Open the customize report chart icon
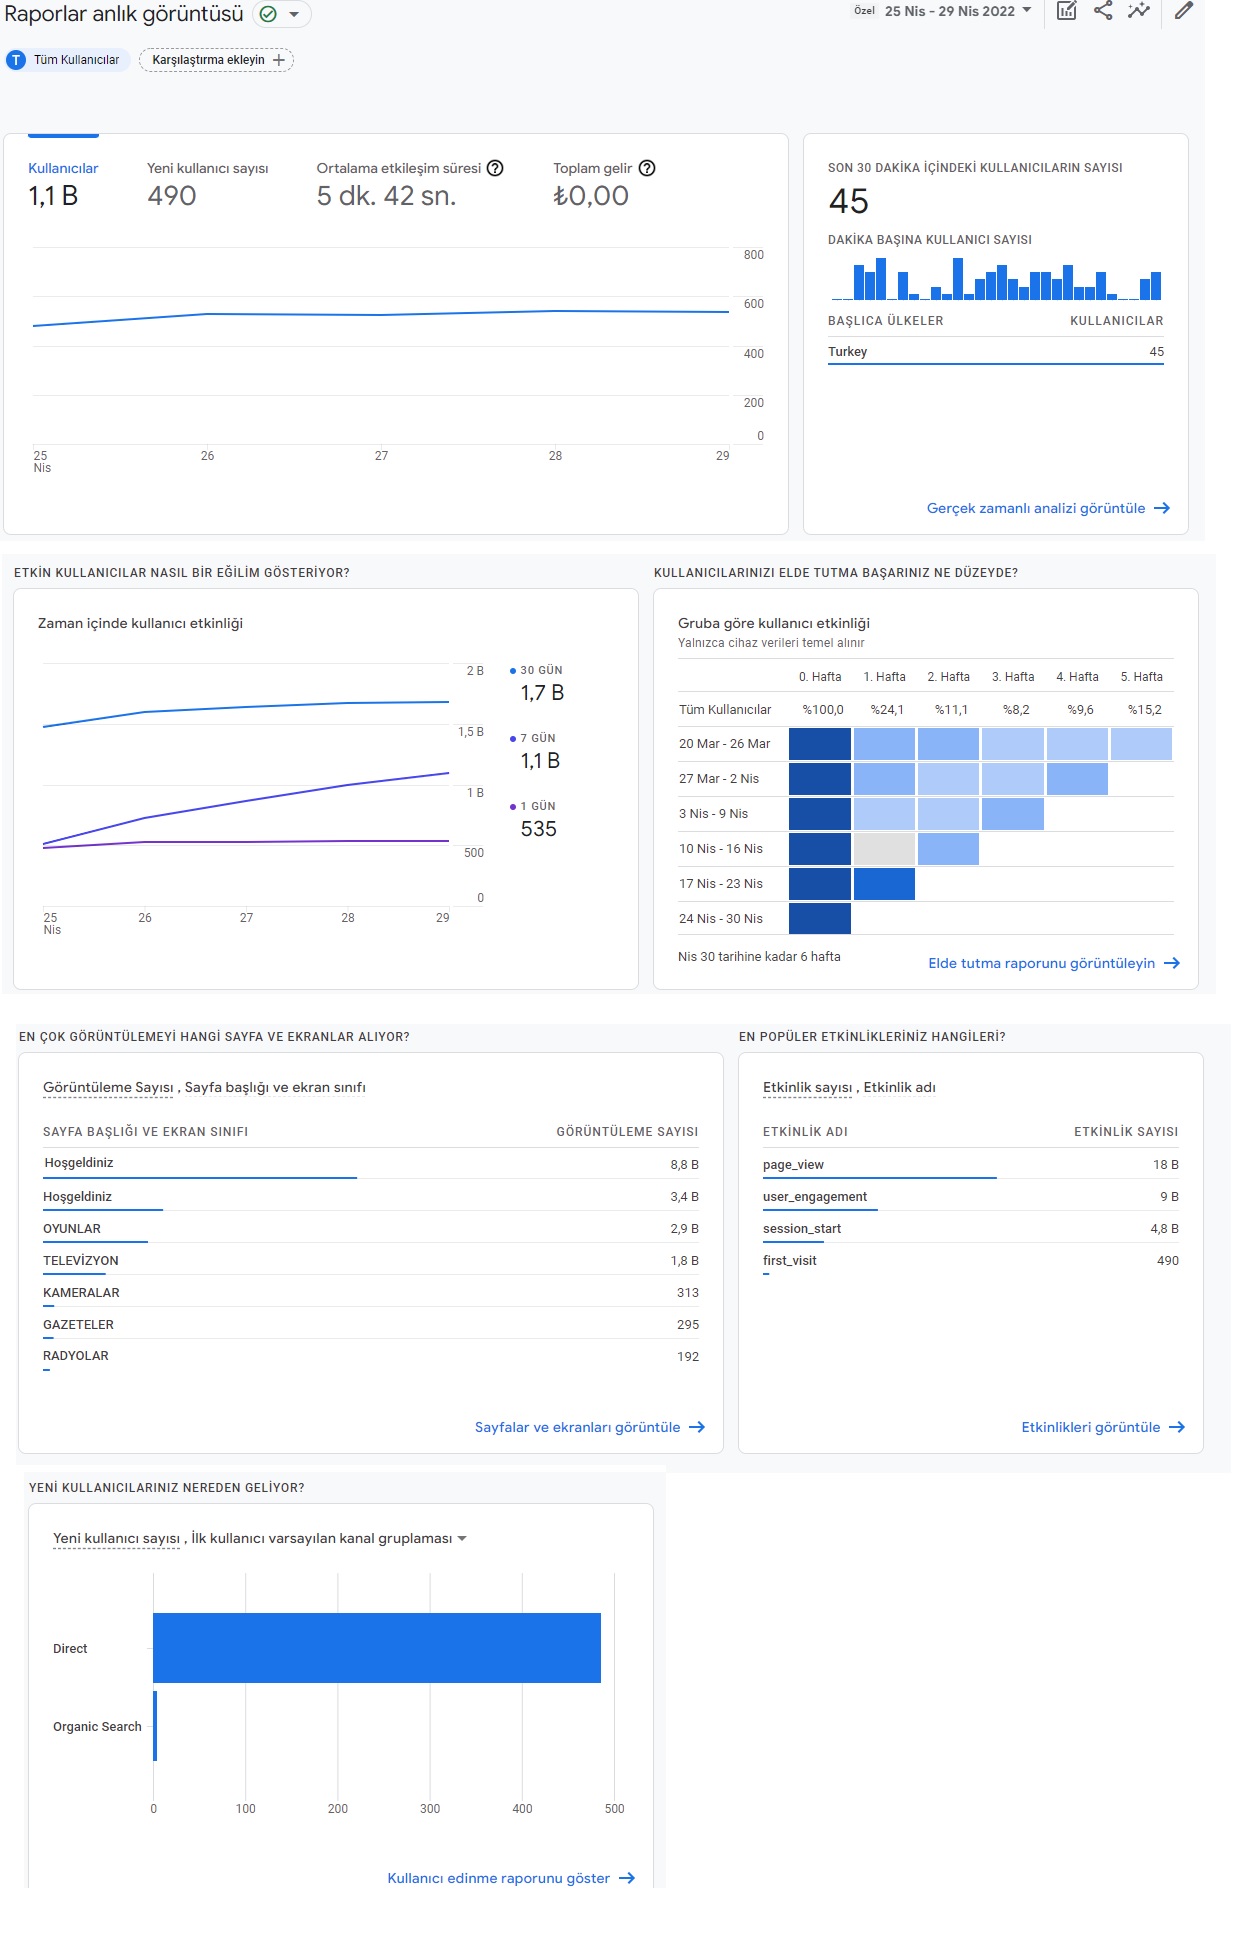This screenshot has width=1234, height=1944. pos(1066,11)
